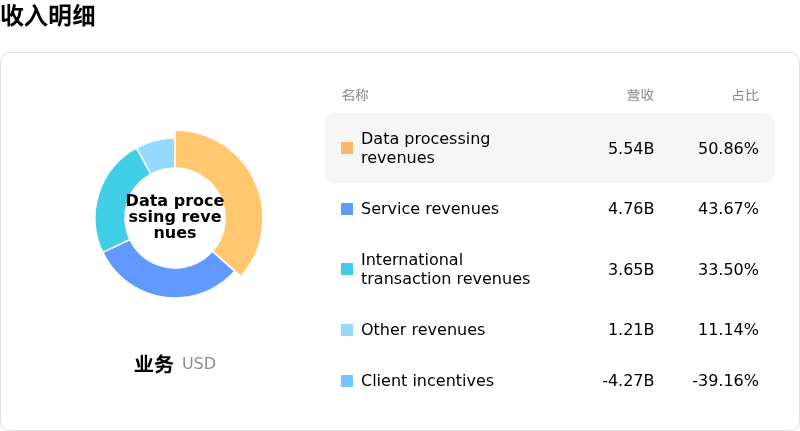Screen dimensions: 800x431
Task: Click the orange swatch beside Data processing revenues
Action: coord(347,148)
